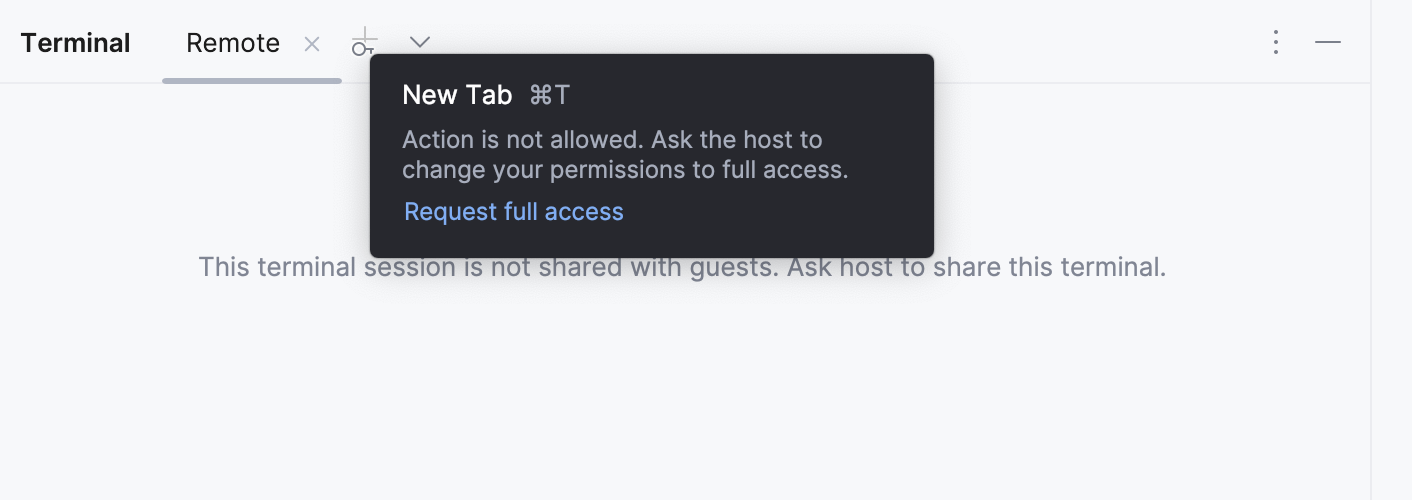This screenshot has width=1412, height=500.
Task: Click the underline indicator beneath Remote tab
Action: point(252,80)
